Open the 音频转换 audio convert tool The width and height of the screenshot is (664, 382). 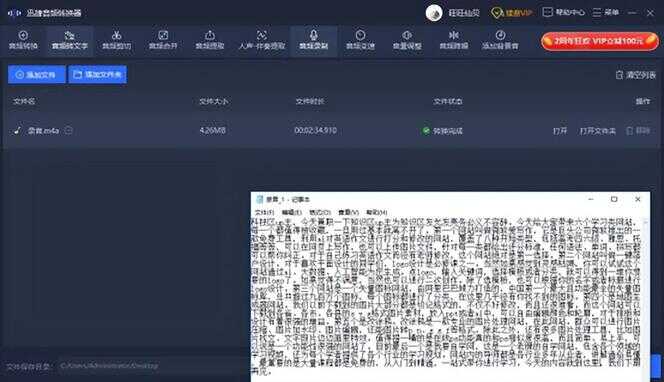pos(23,40)
